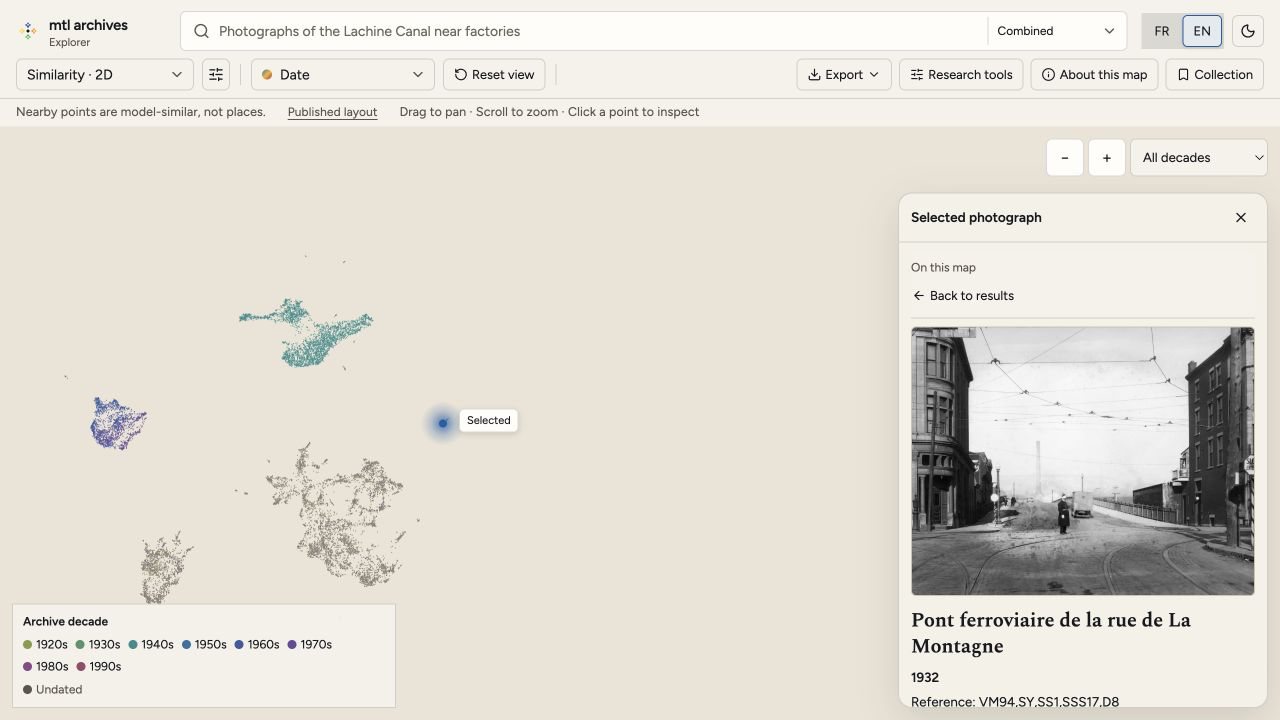
Task: Go Back to results
Action: (963, 296)
